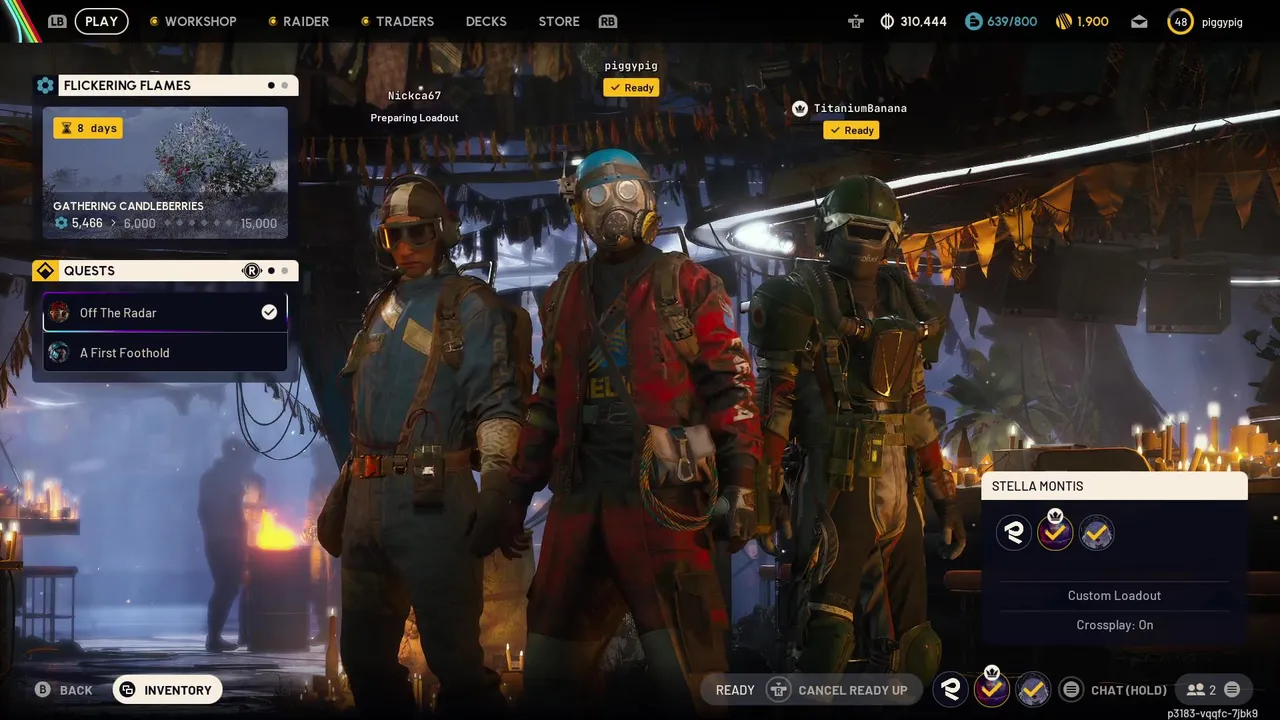Click the crowned leader avatar in Stella Montis panel

1055,533
